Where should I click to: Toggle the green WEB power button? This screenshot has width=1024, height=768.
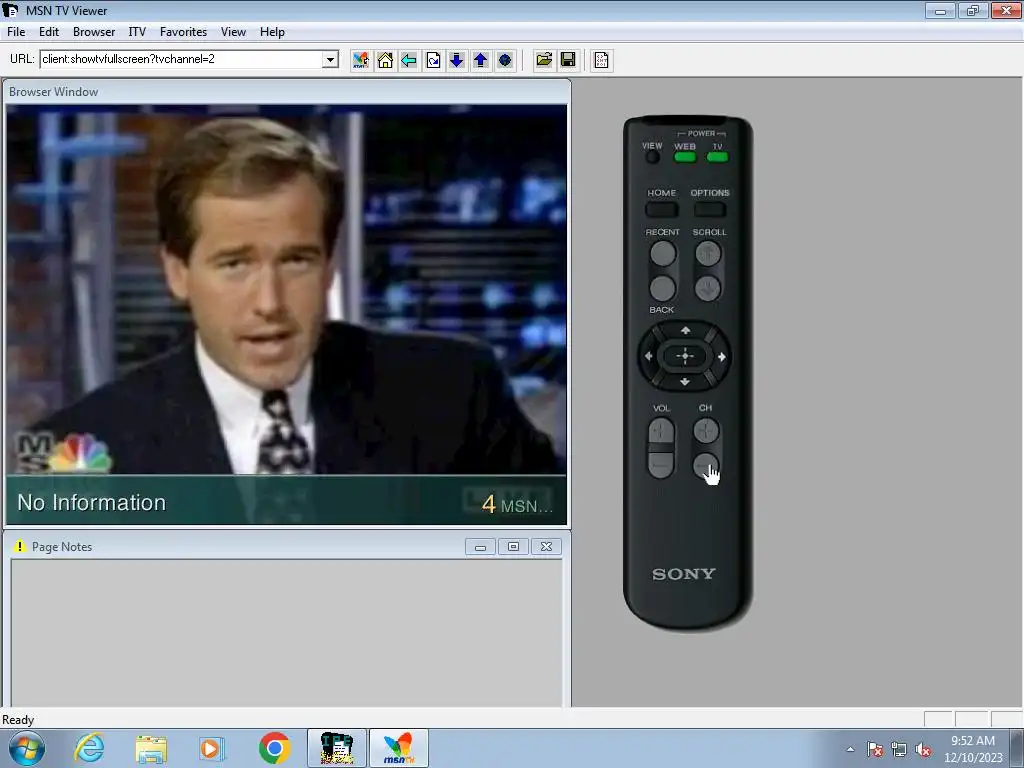point(685,157)
